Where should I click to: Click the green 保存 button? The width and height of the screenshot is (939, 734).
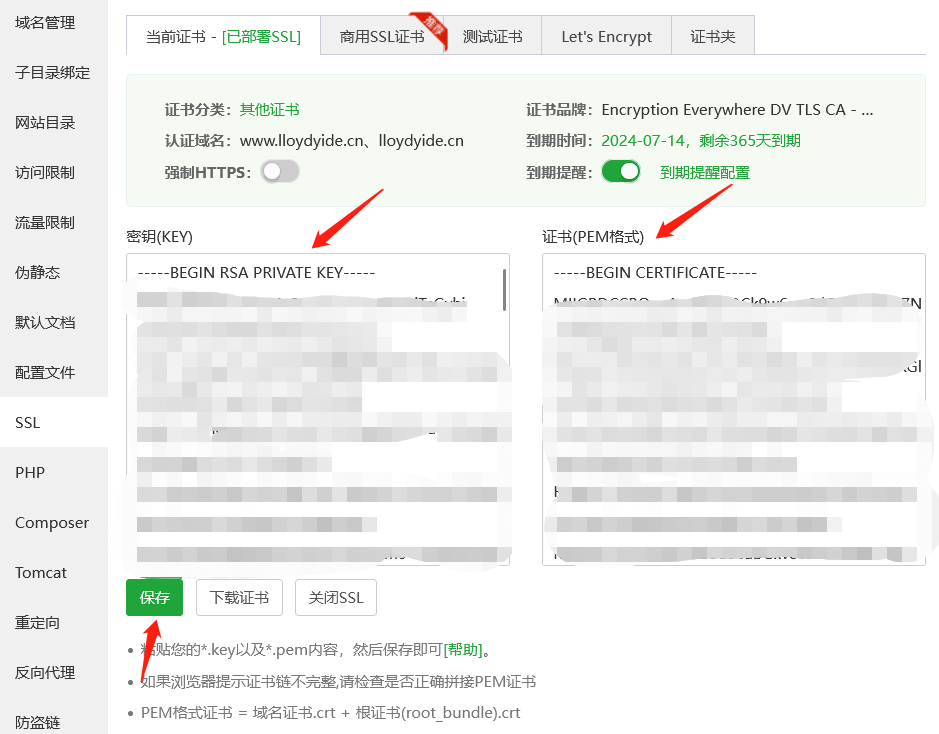(154, 598)
